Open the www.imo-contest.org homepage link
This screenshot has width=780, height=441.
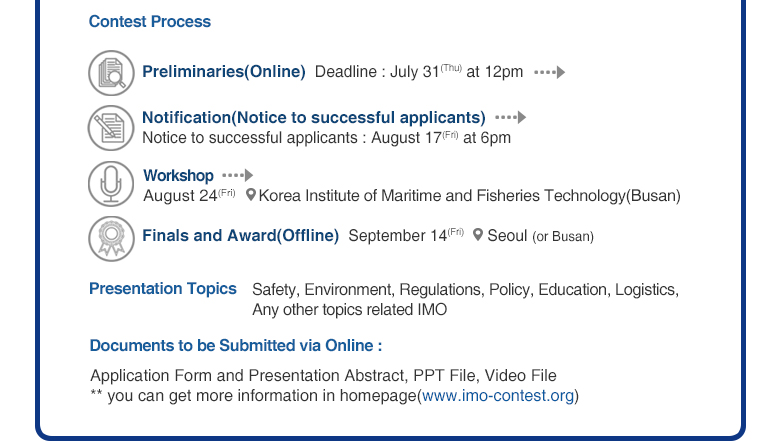tap(498, 396)
